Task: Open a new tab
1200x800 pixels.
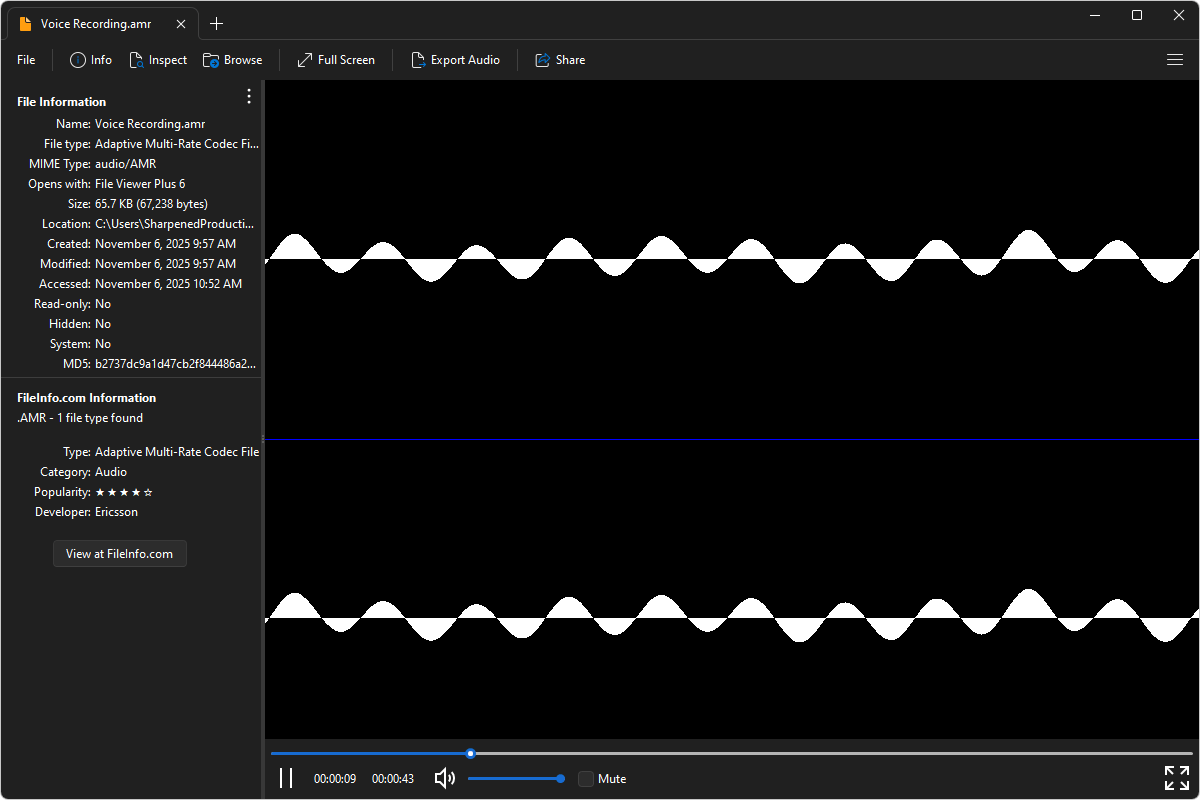Action: [217, 23]
